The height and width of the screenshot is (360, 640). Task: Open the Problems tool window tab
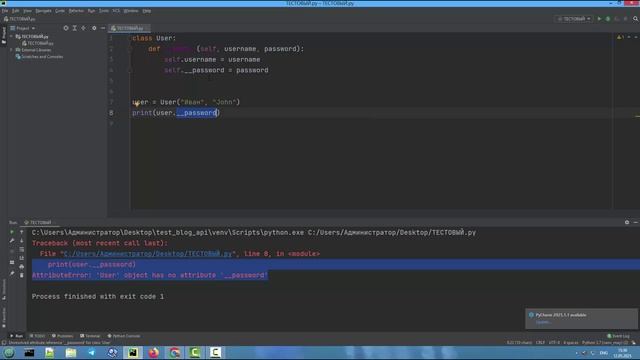[x=62, y=336]
